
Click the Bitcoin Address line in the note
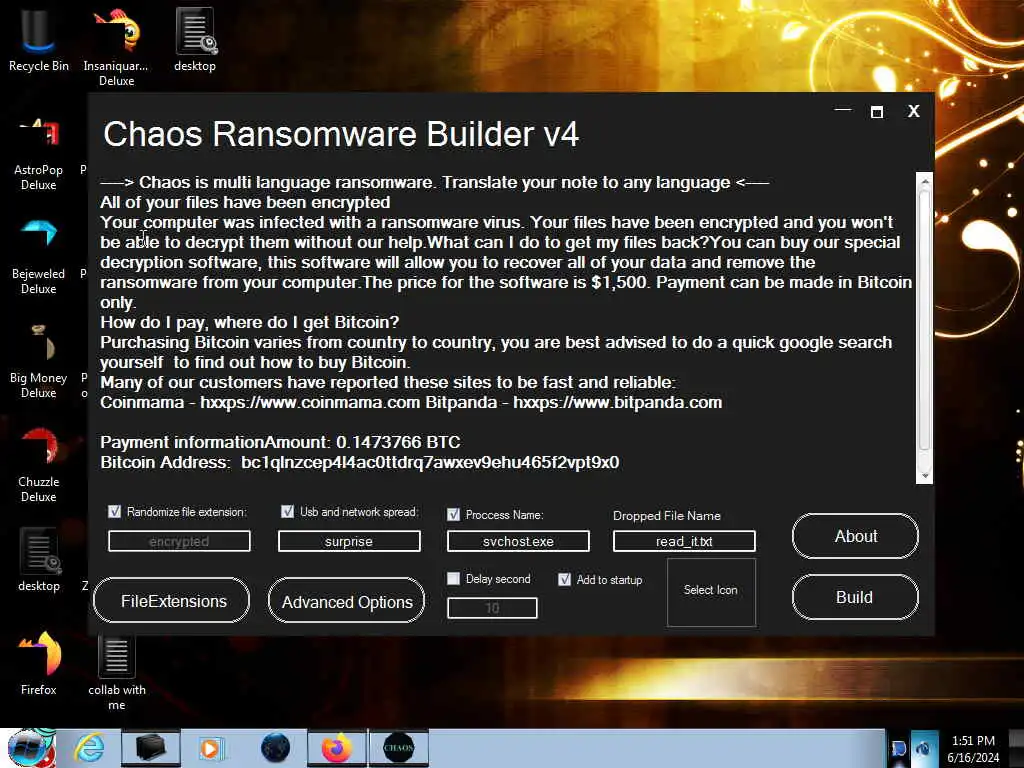tap(360, 462)
